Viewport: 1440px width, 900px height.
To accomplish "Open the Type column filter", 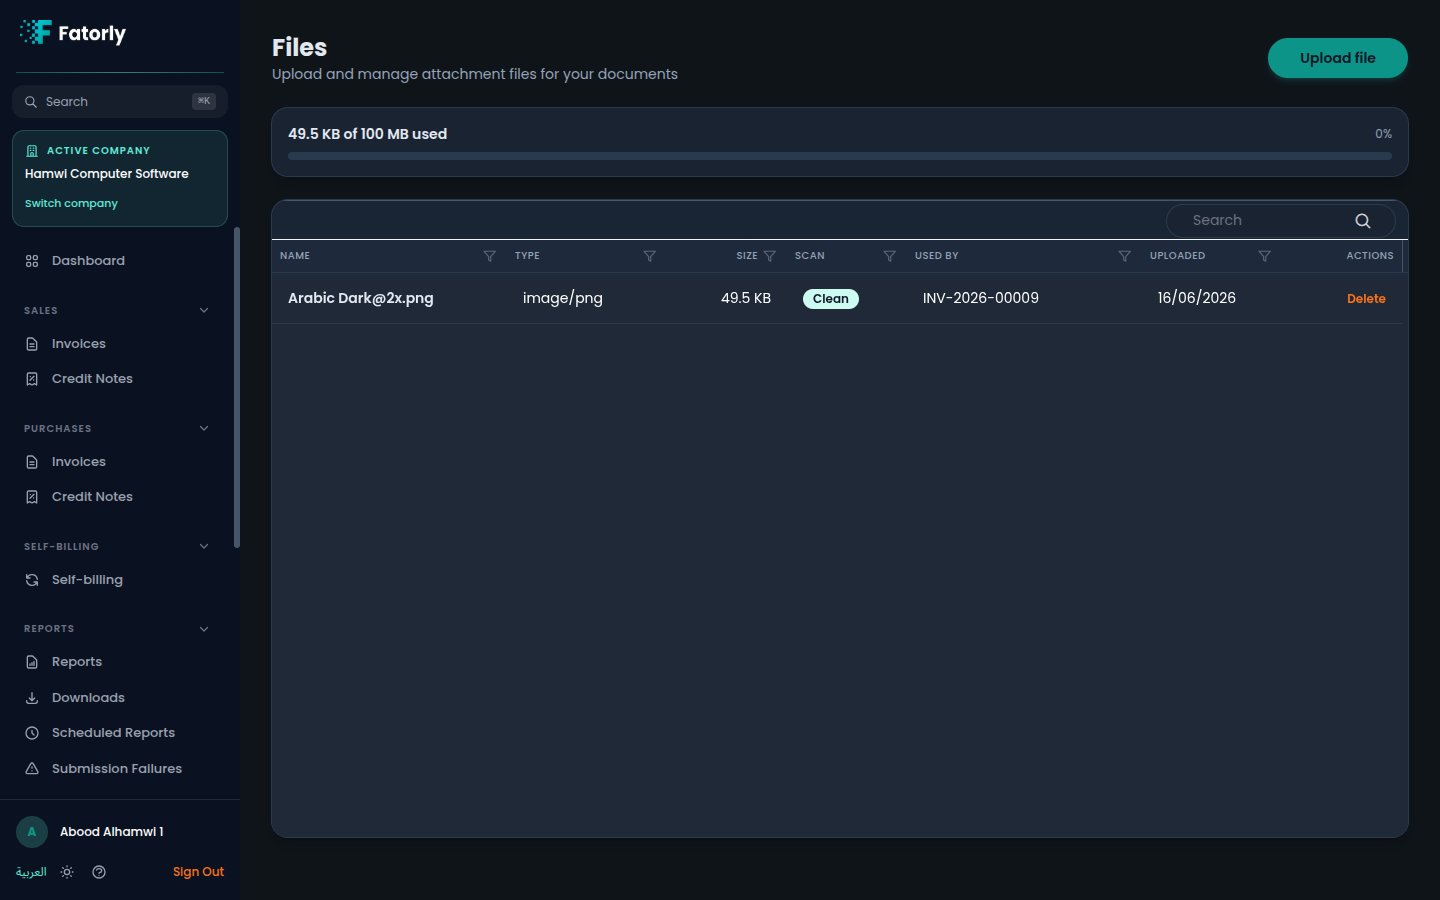I will pos(650,256).
